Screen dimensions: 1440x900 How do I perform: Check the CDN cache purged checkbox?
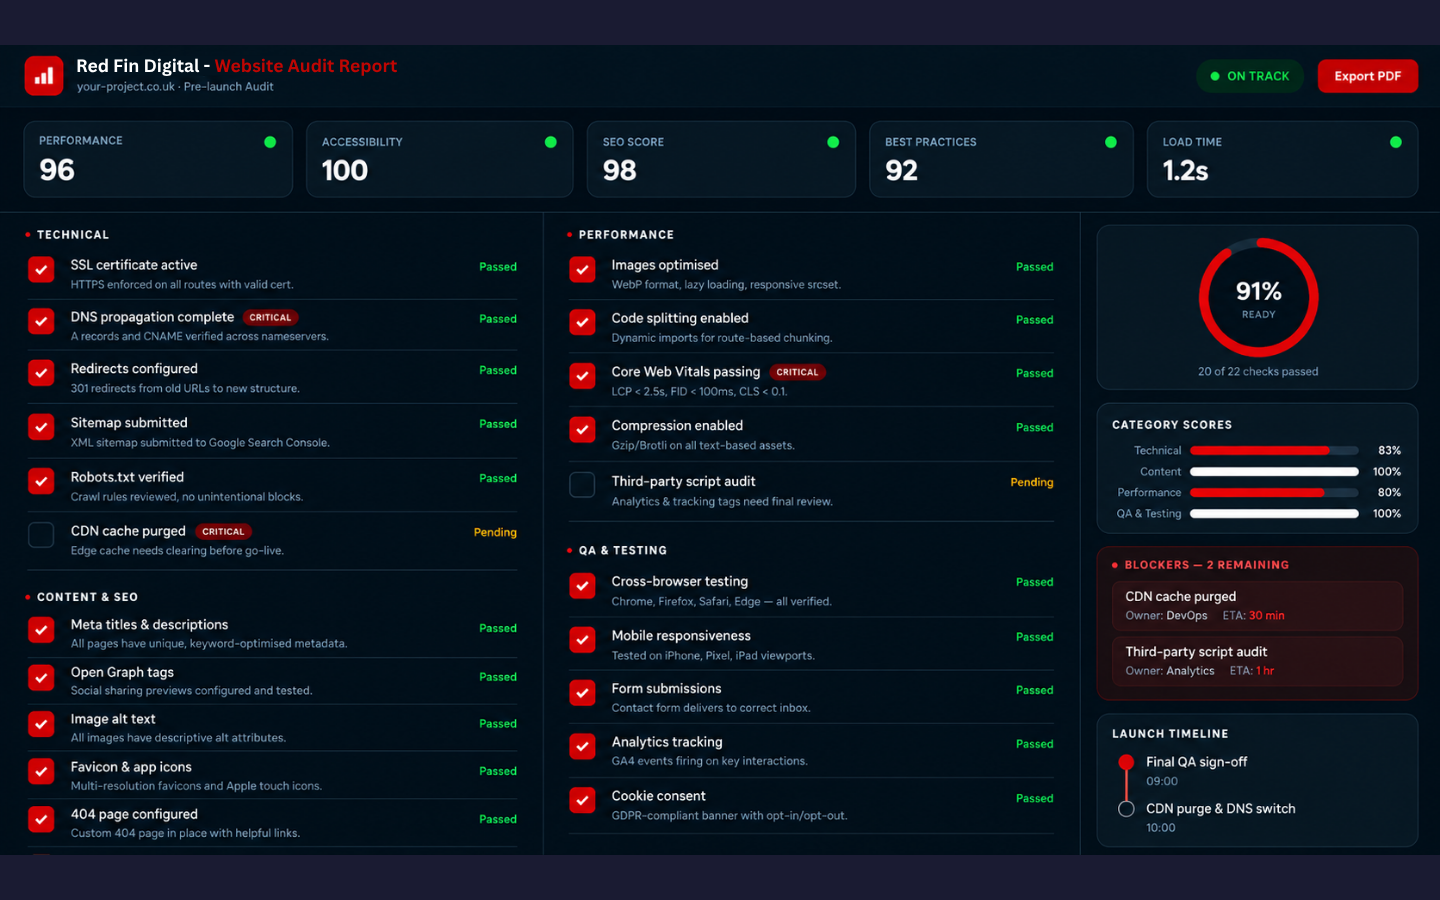(41, 535)
